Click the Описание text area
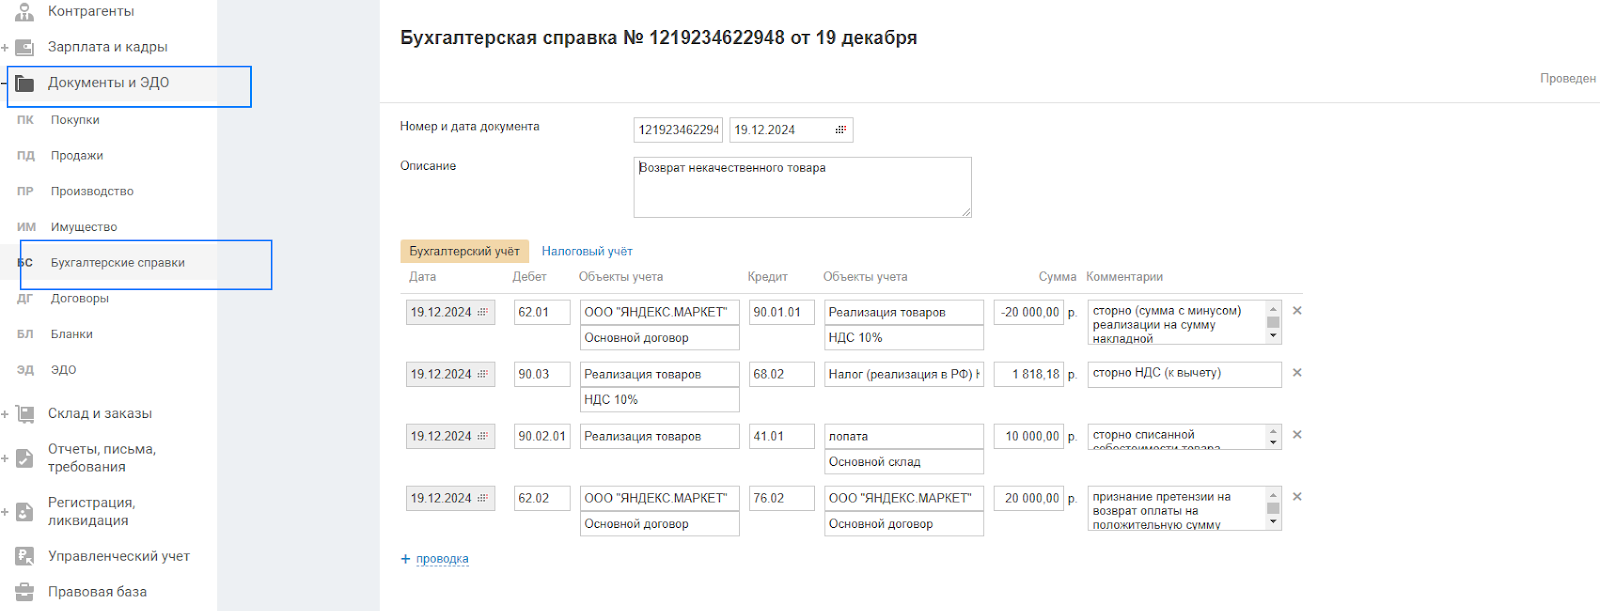The width and height of the screenshot is (1600, 611). [802, 187]
